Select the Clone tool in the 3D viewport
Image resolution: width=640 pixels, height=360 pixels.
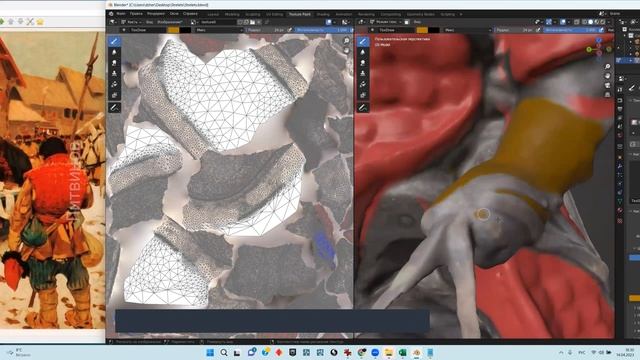point(362,73)
